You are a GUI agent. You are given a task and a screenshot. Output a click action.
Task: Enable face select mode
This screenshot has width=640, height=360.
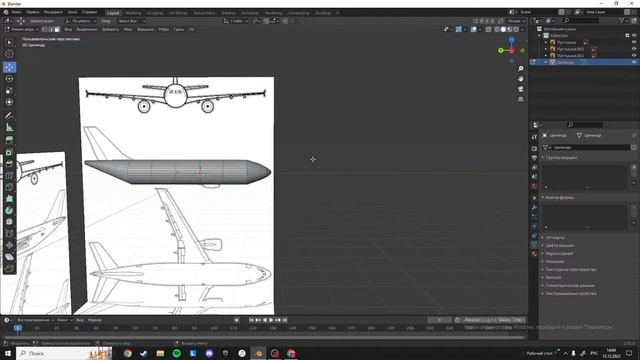click(57, 29)
